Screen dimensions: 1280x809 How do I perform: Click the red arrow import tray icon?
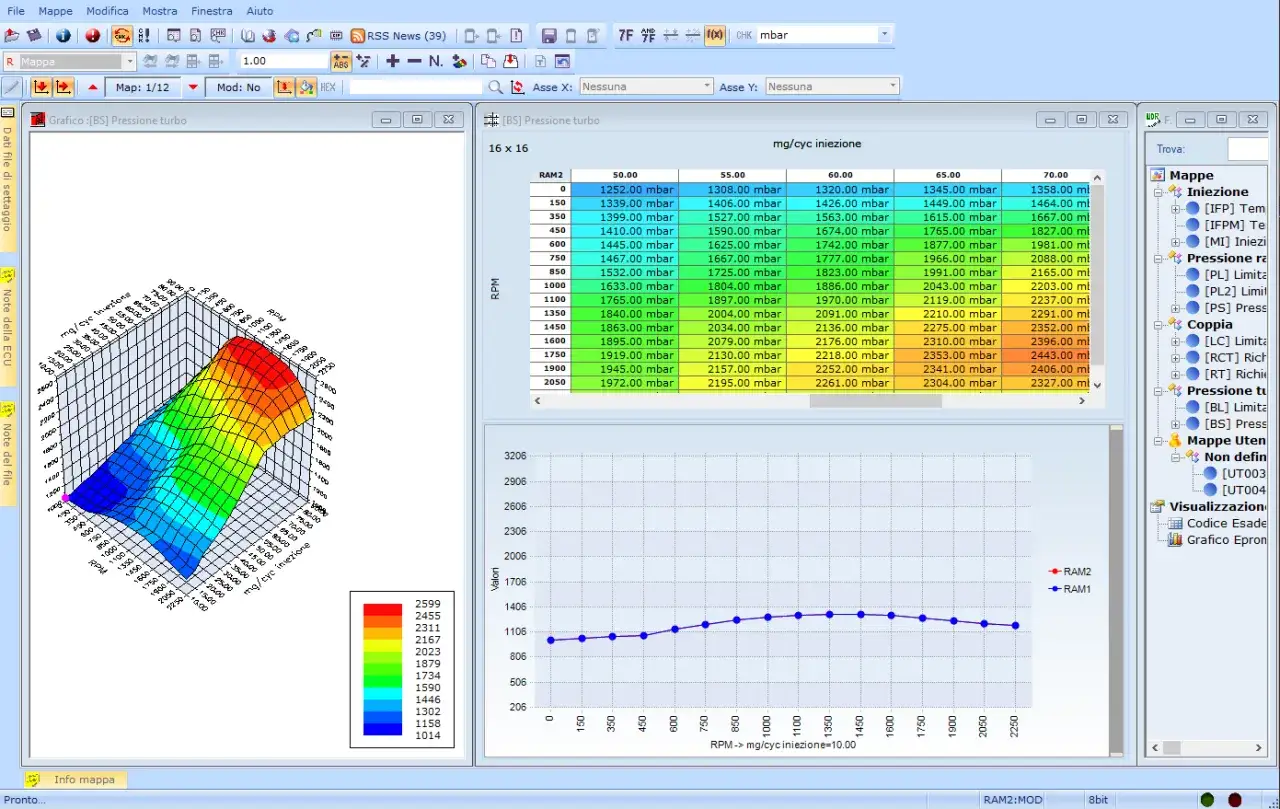(x=511, y=61)
